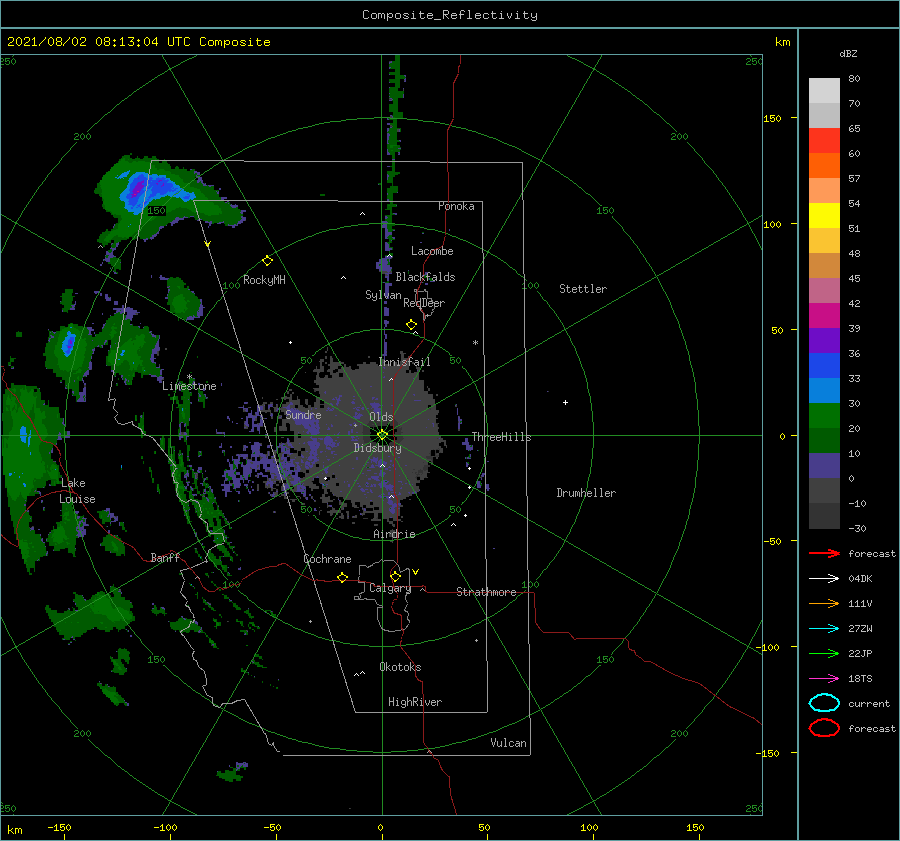
Task: Click the HighRiver label
Action: [x=415, y=702]
